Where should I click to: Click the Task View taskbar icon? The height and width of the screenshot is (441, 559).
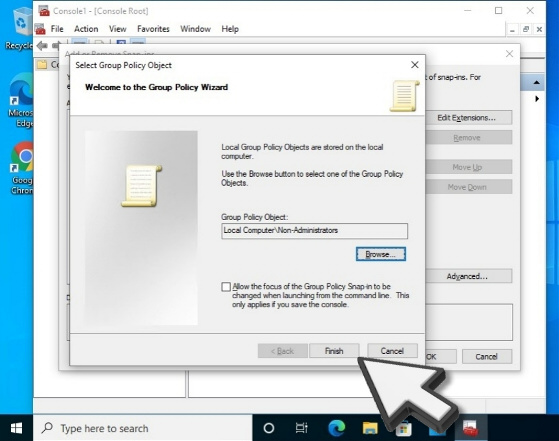point(302,428)
